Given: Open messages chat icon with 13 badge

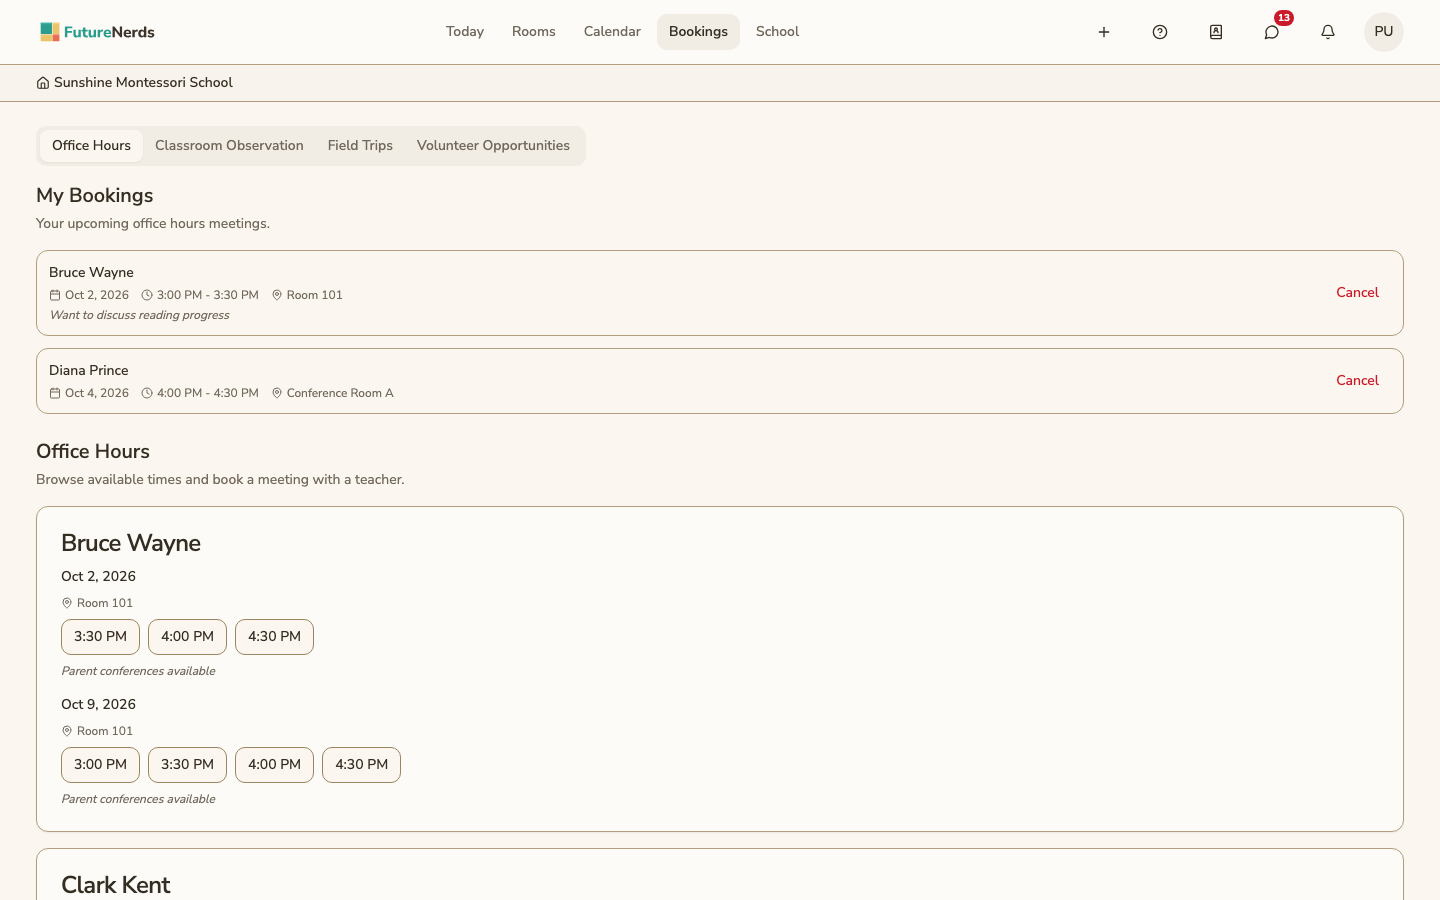Looking at the screenshot, I should (x=1272, y=32).
